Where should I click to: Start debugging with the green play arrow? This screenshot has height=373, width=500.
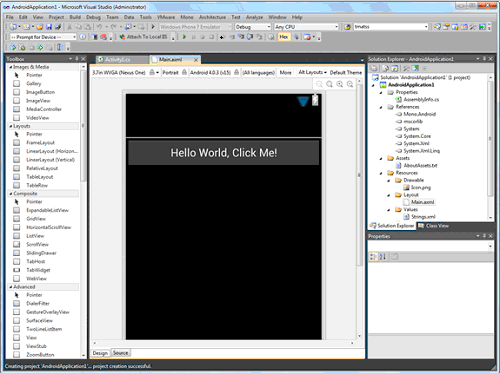pyautogui.click(x=153, y=27)
